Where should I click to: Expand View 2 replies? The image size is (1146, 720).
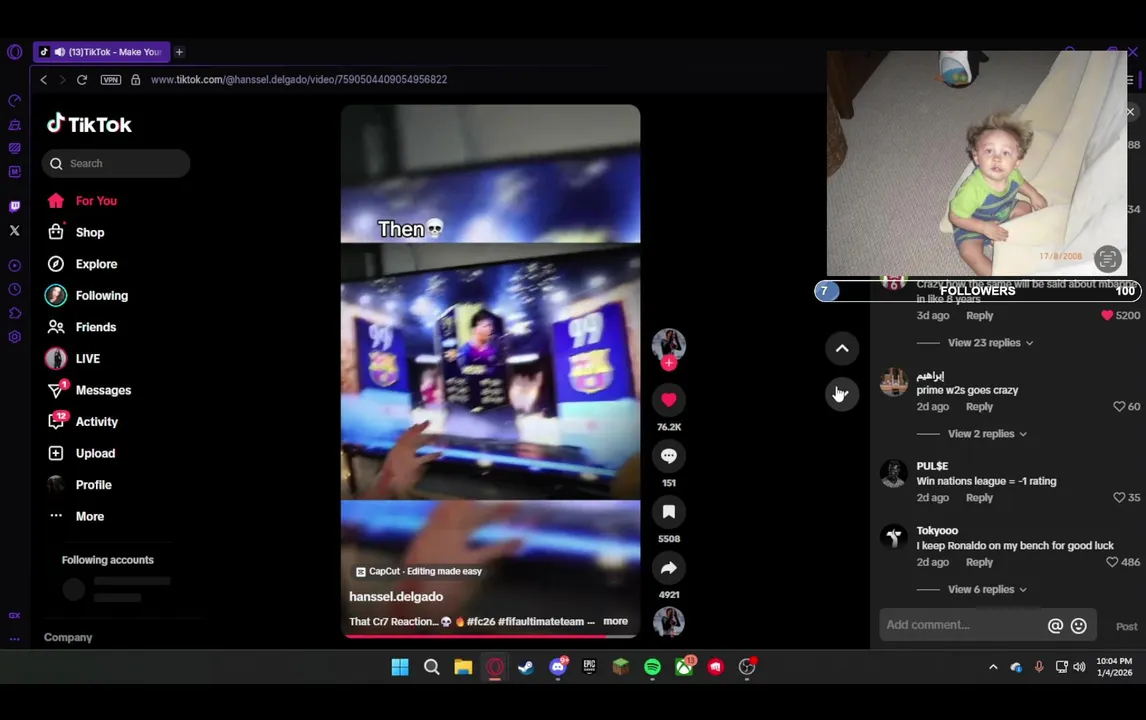pos(987,434)
